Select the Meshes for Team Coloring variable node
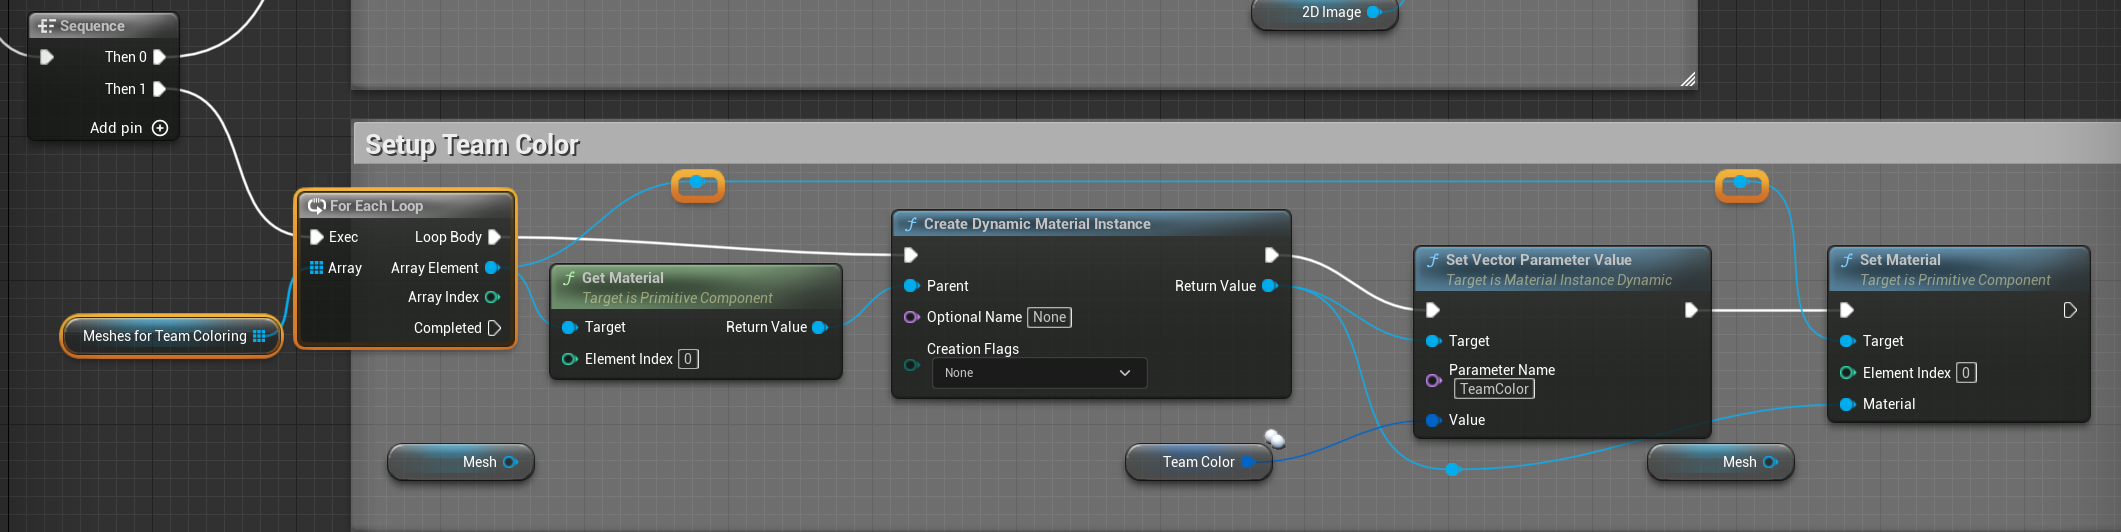 (171, 336)
